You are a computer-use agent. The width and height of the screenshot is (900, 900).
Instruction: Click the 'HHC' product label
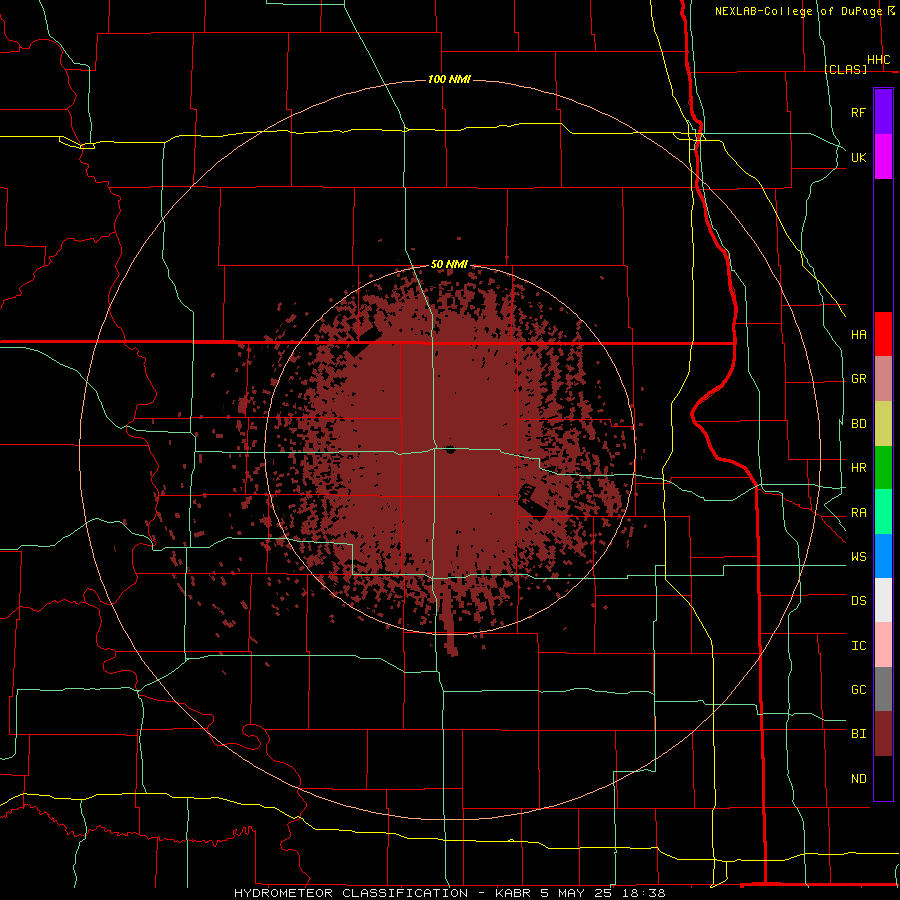879,60
